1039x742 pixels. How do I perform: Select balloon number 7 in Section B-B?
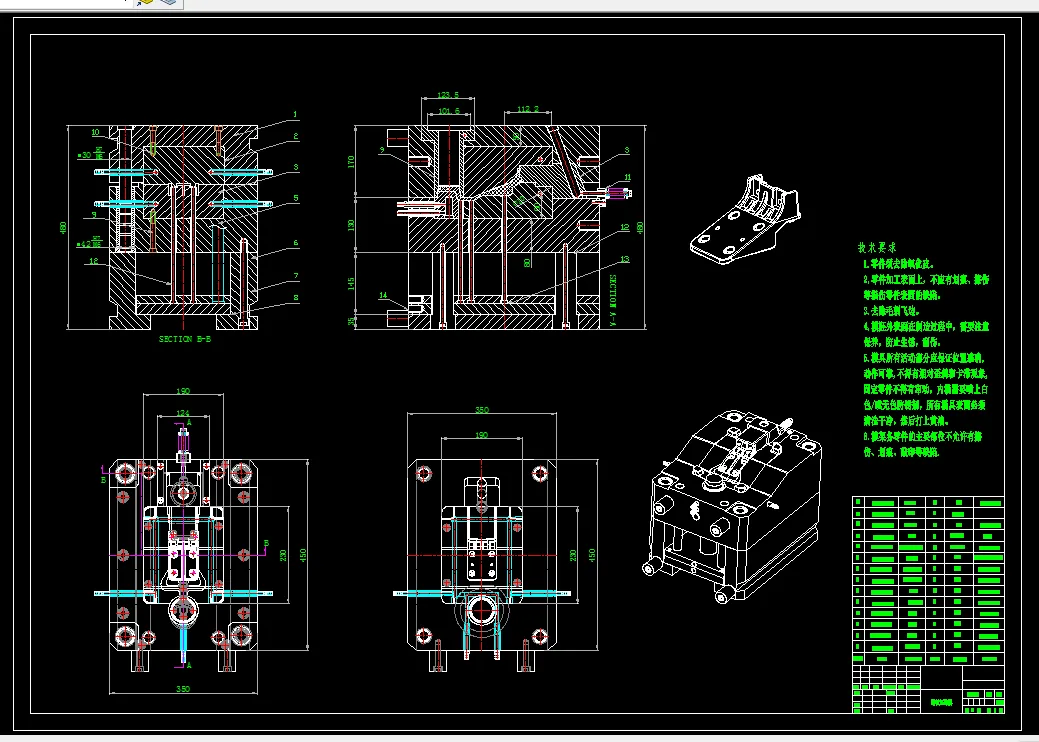pyautogui.click(x=296, y=276)
